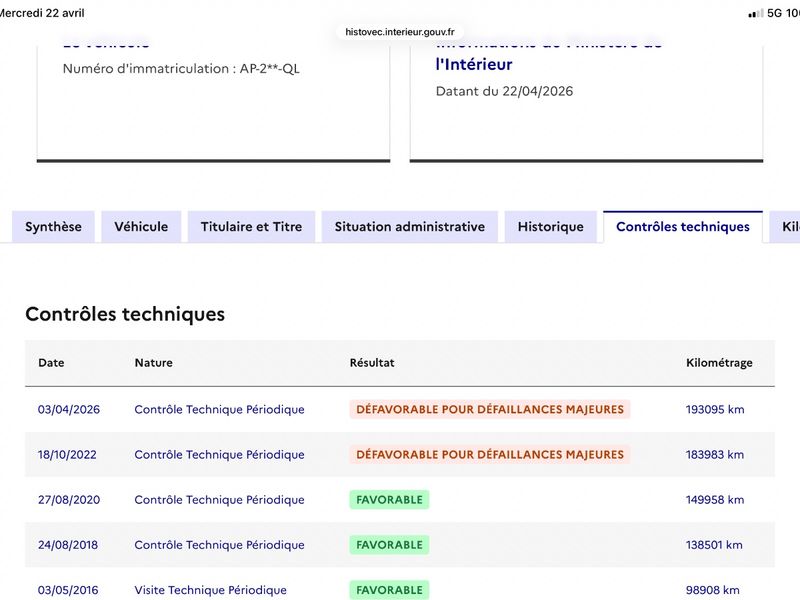Click the DÉFAVORABLE badge for 03/04/2026
Viewport: 800px width, 600px height.
490,409
